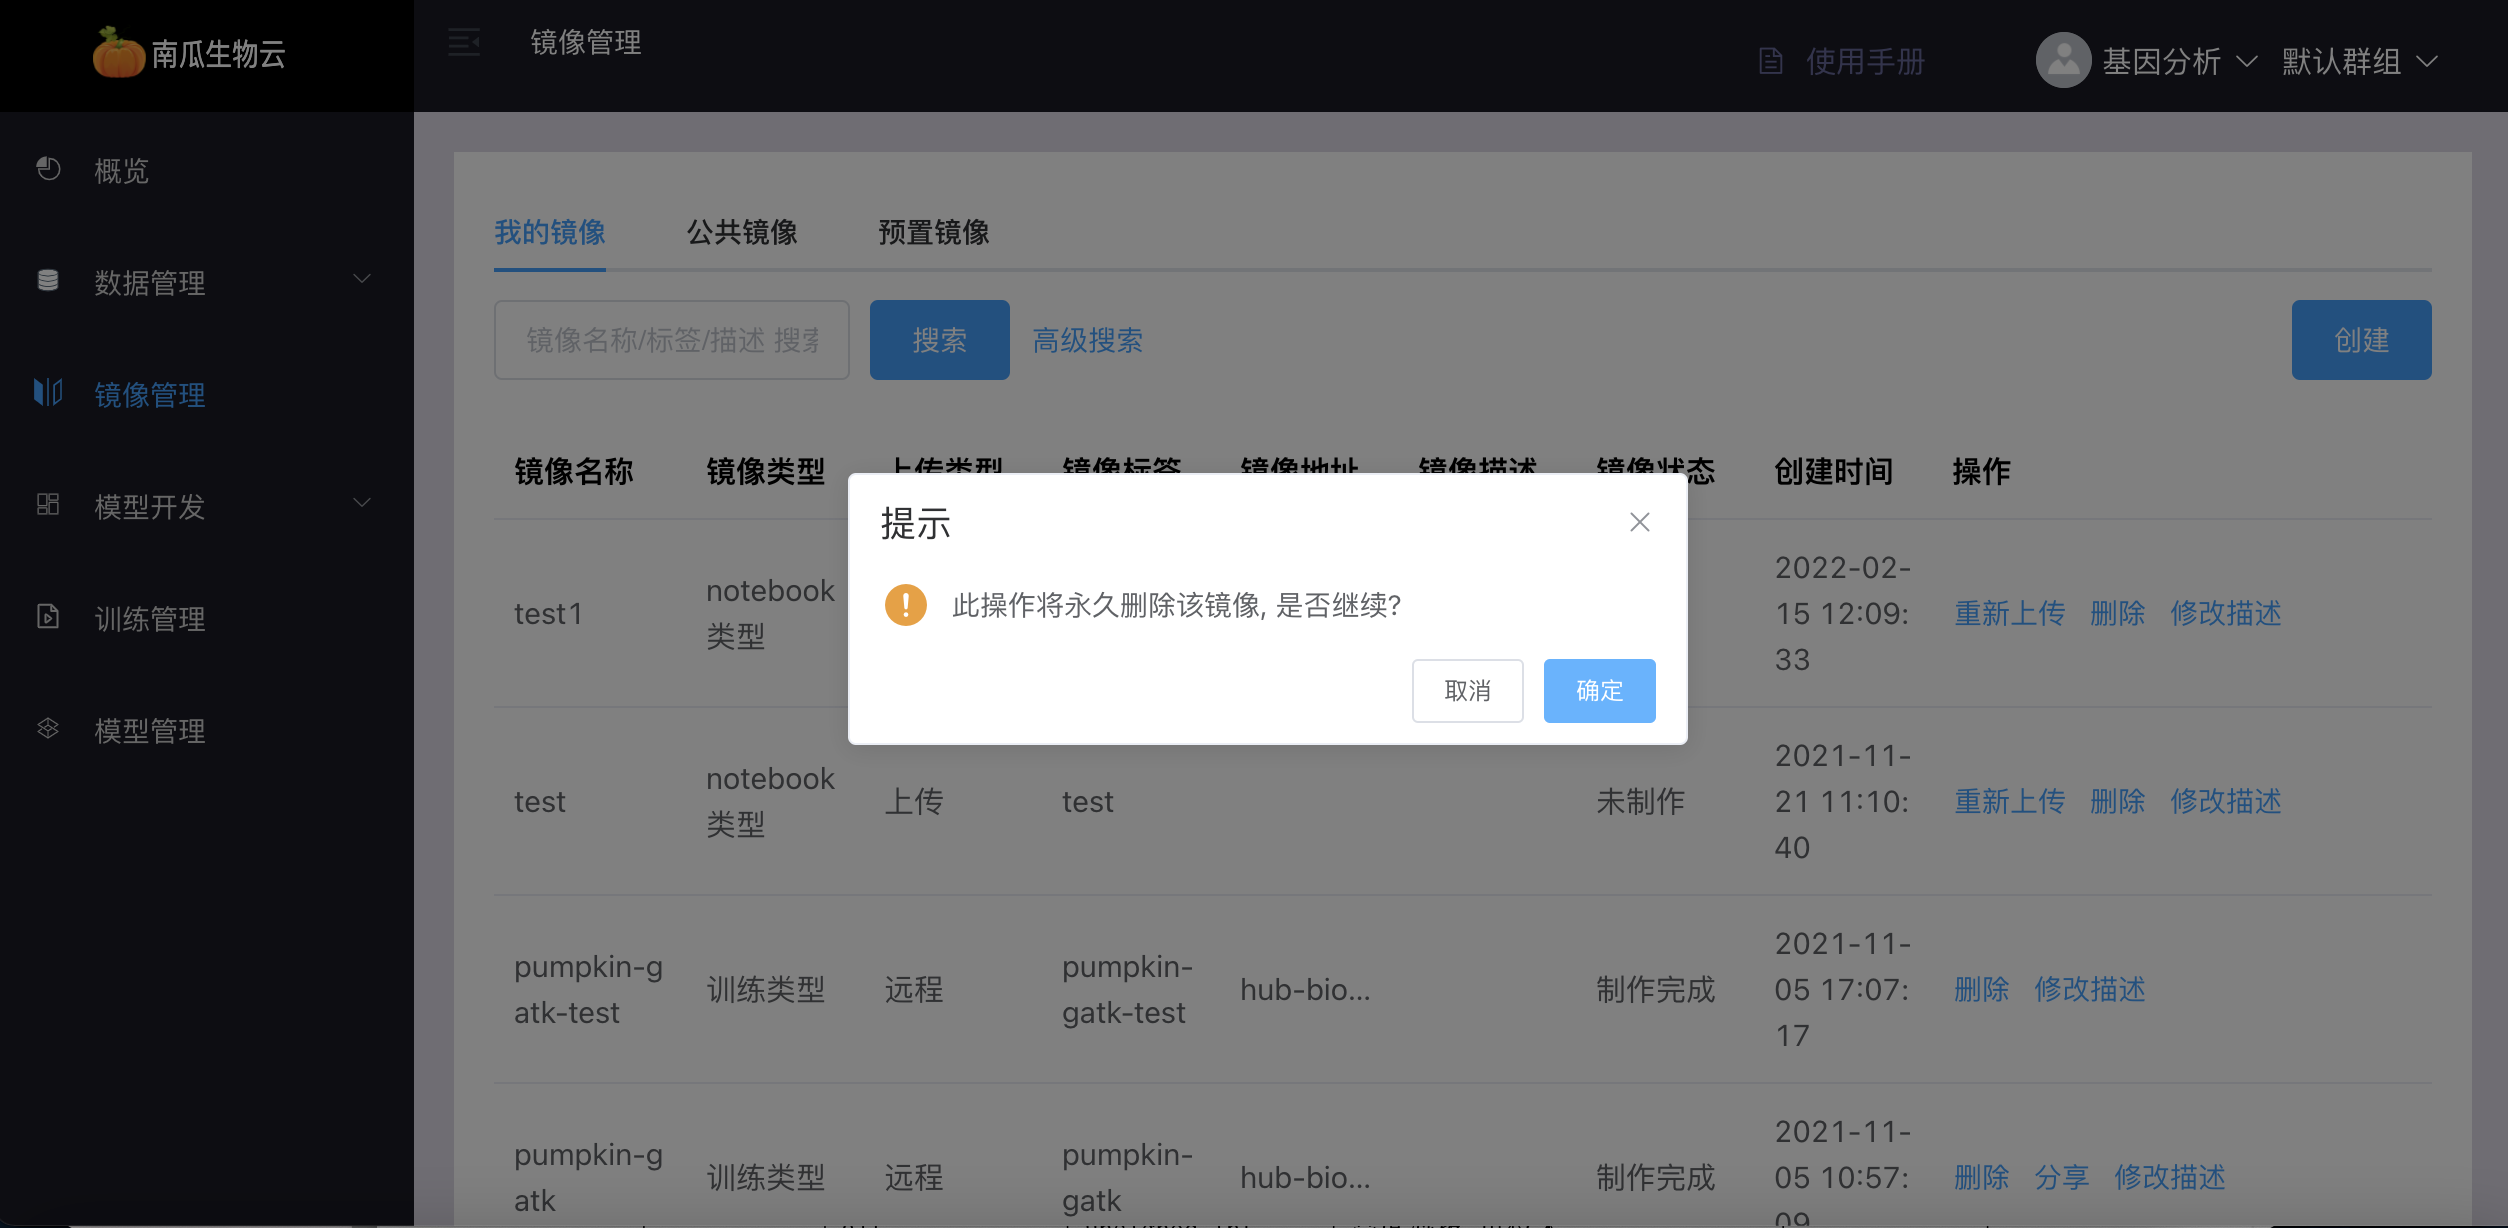Click the 南瓜生物云 brand name
This screenshot has width=2508, height=1228.
pyautogui.click(x=218, y=54)
